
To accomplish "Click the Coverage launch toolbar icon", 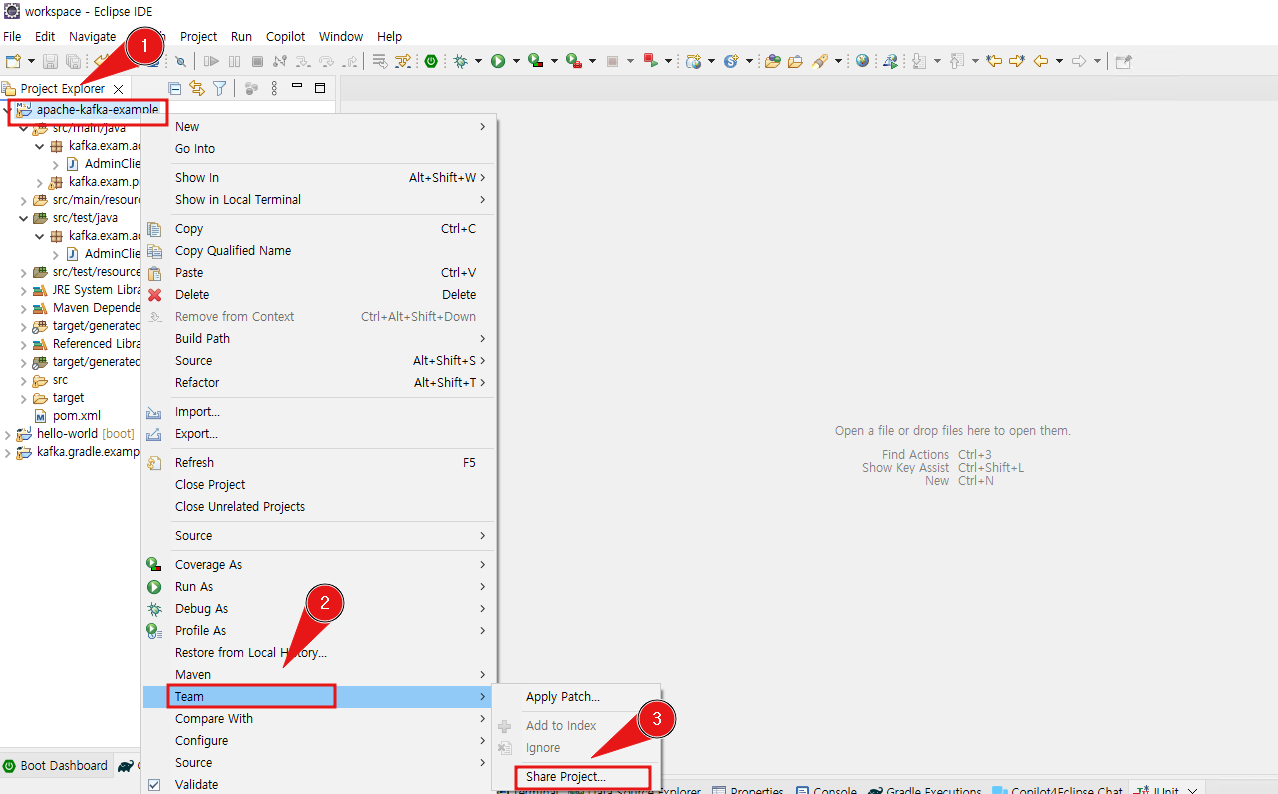I will pyautogui.click(x=536, y=61).
